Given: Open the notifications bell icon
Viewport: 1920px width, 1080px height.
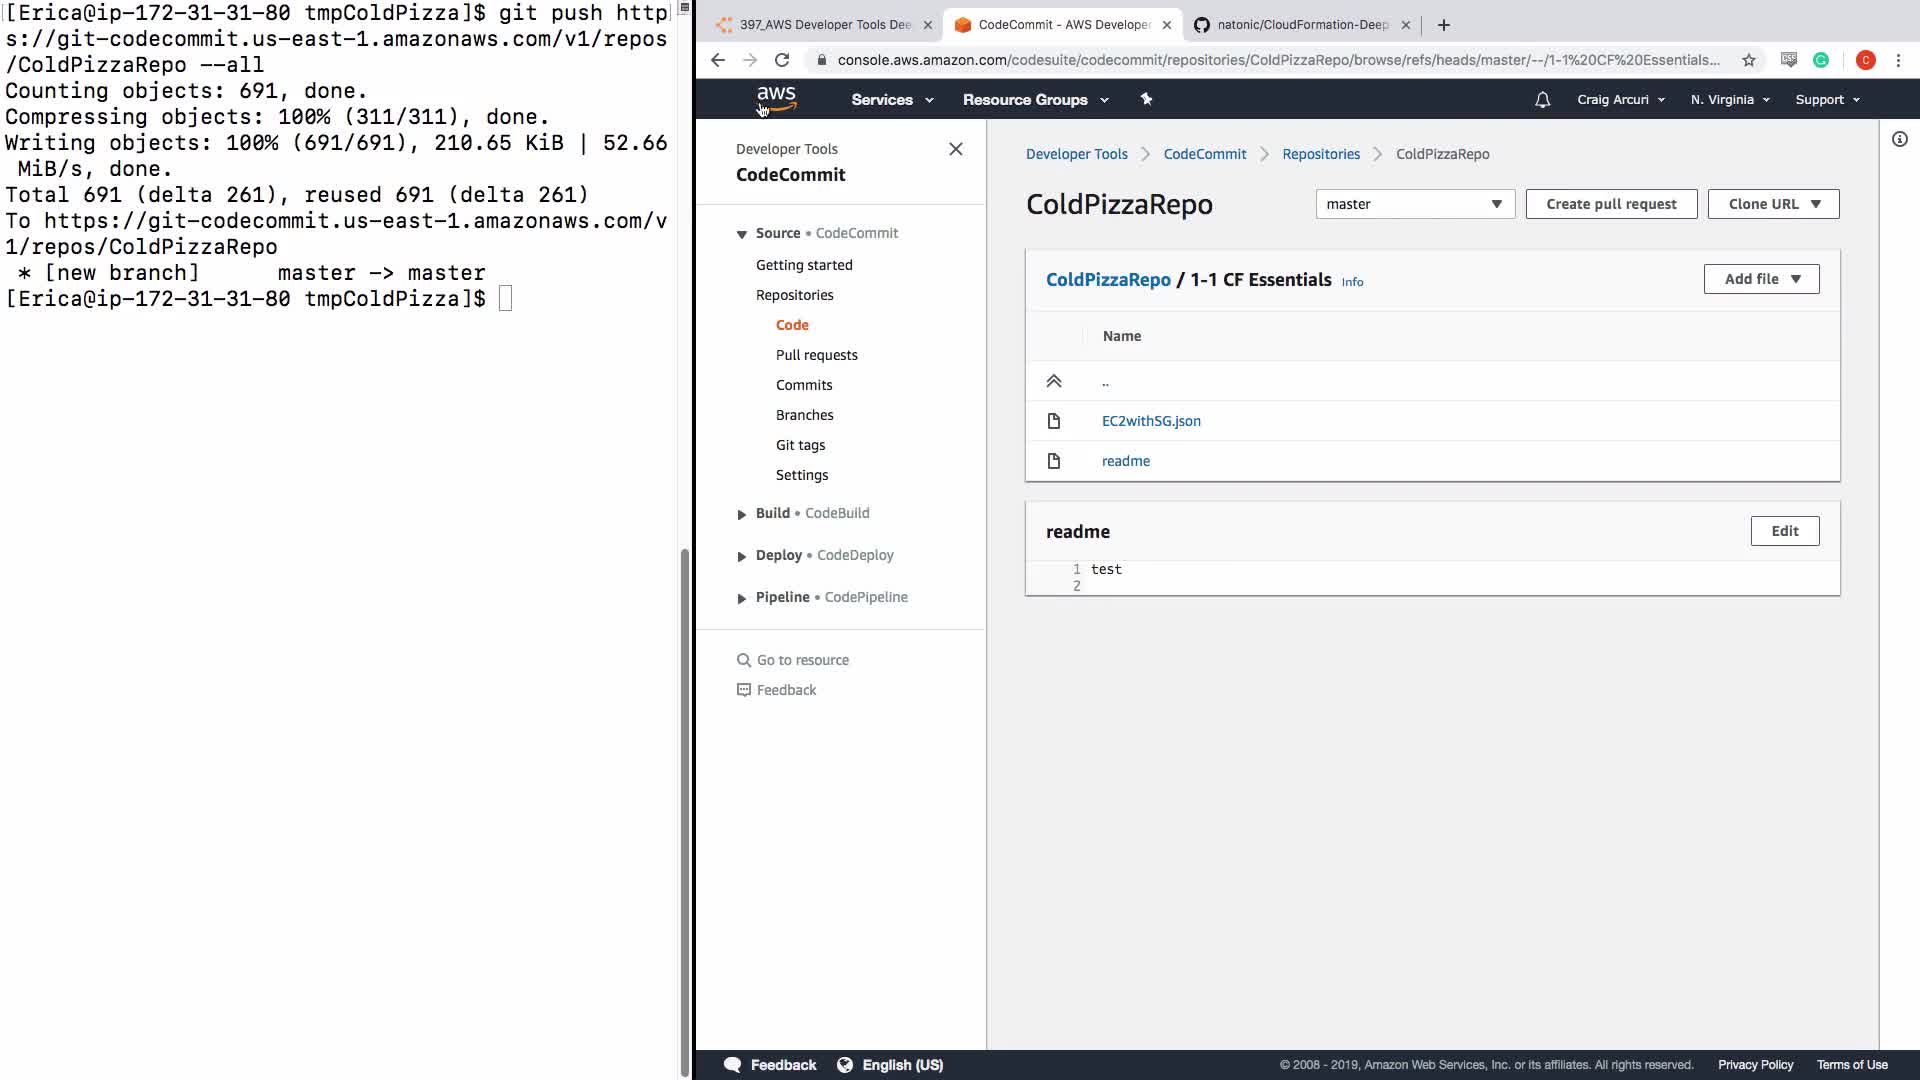Looking at the screenshot, I should 1542,100.
